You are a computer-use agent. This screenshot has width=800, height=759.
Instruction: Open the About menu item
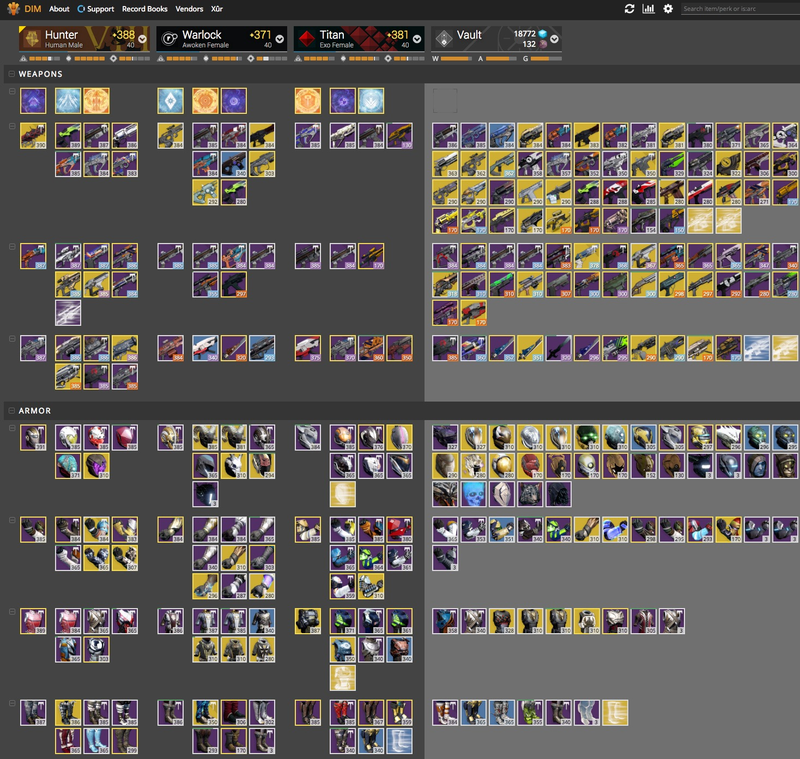[59, 9]
